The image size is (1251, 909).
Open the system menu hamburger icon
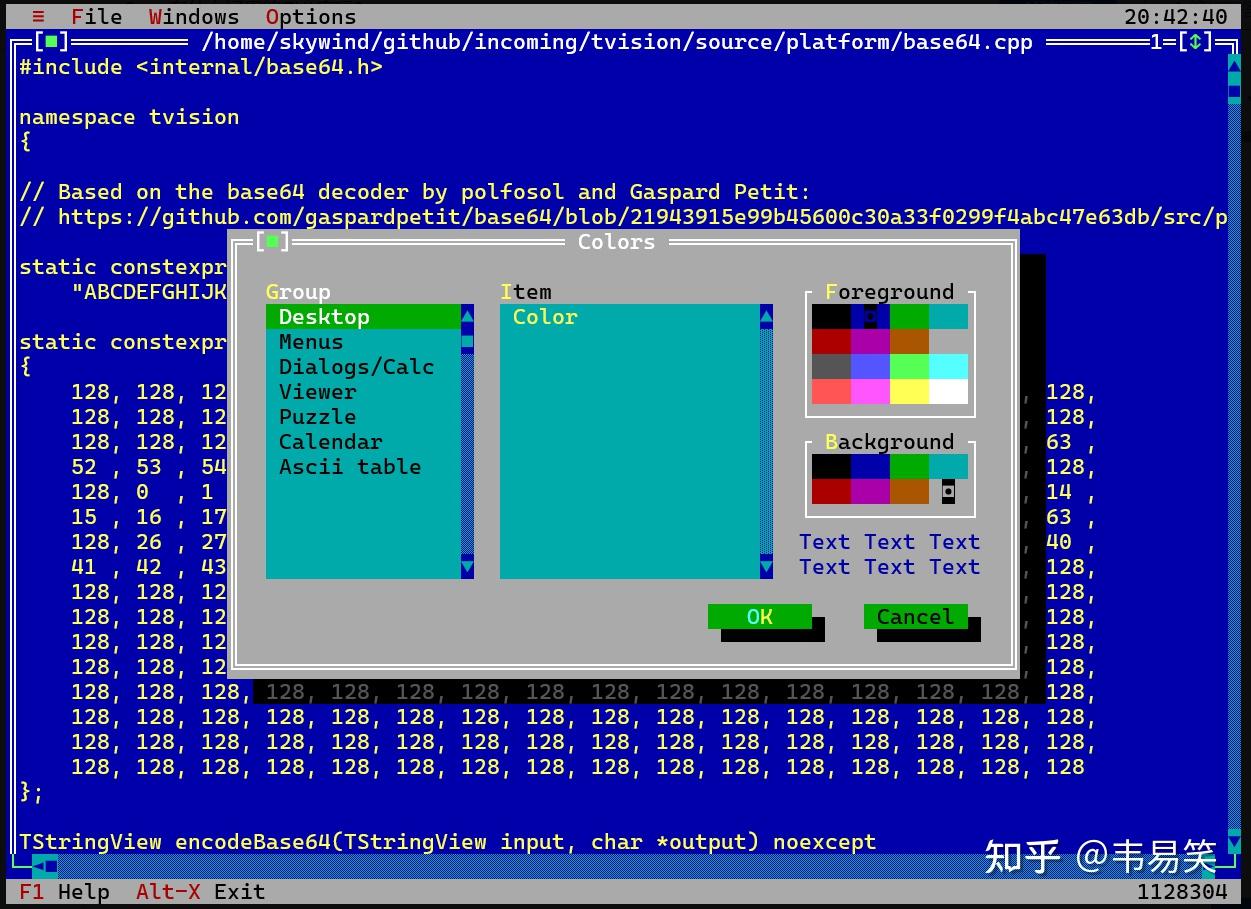click(x=38, y=17)
